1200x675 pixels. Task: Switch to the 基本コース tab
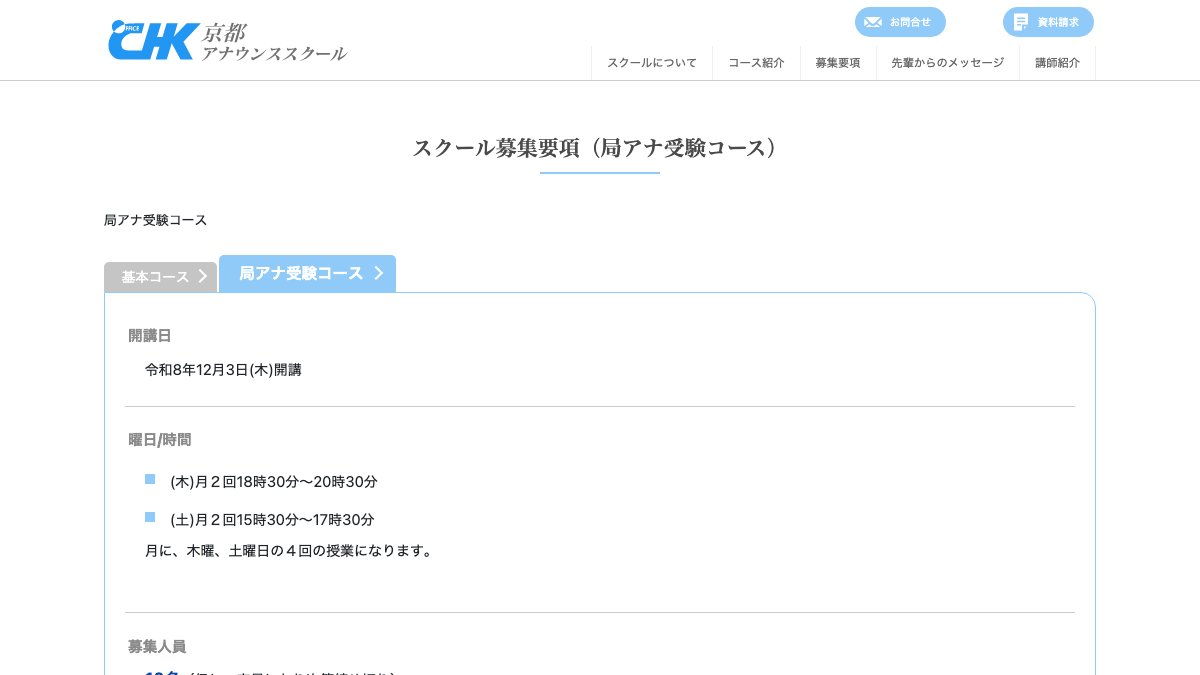[x=160, y=277]
